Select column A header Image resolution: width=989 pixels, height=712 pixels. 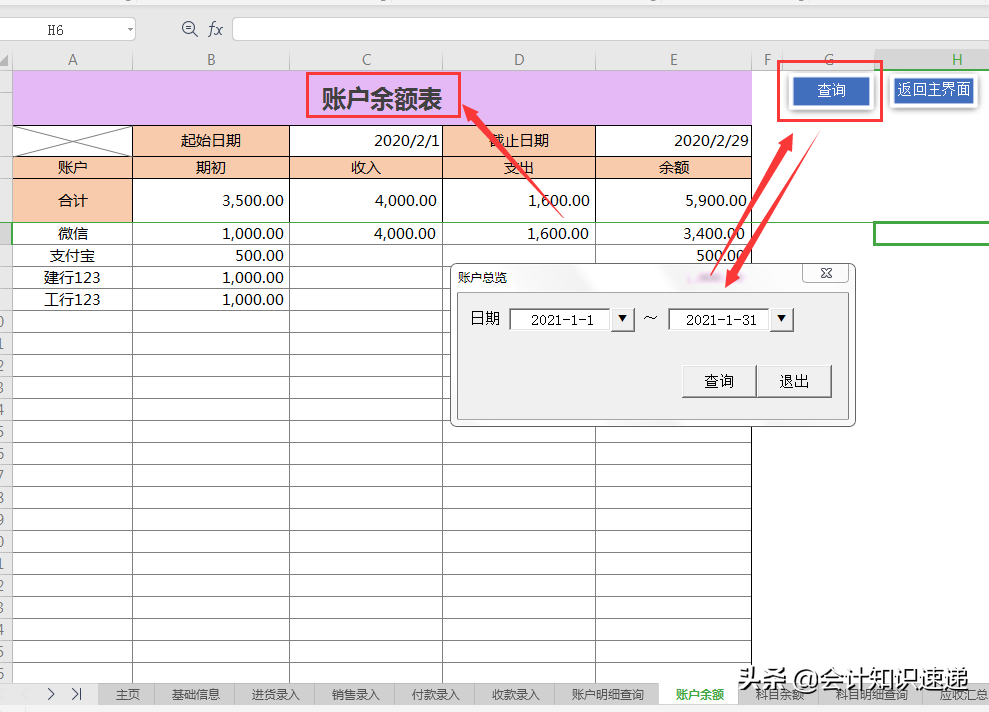[73, 60]
